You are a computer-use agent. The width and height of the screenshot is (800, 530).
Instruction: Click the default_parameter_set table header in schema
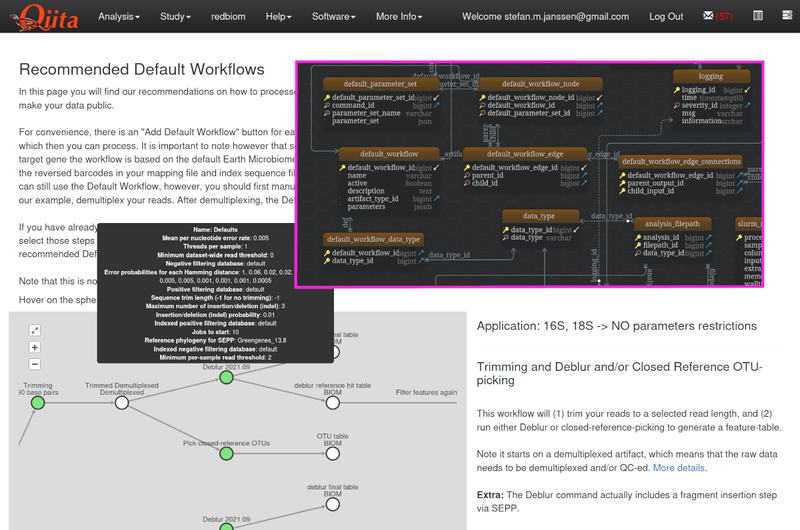pyautogui.click(x=380, y=84)
